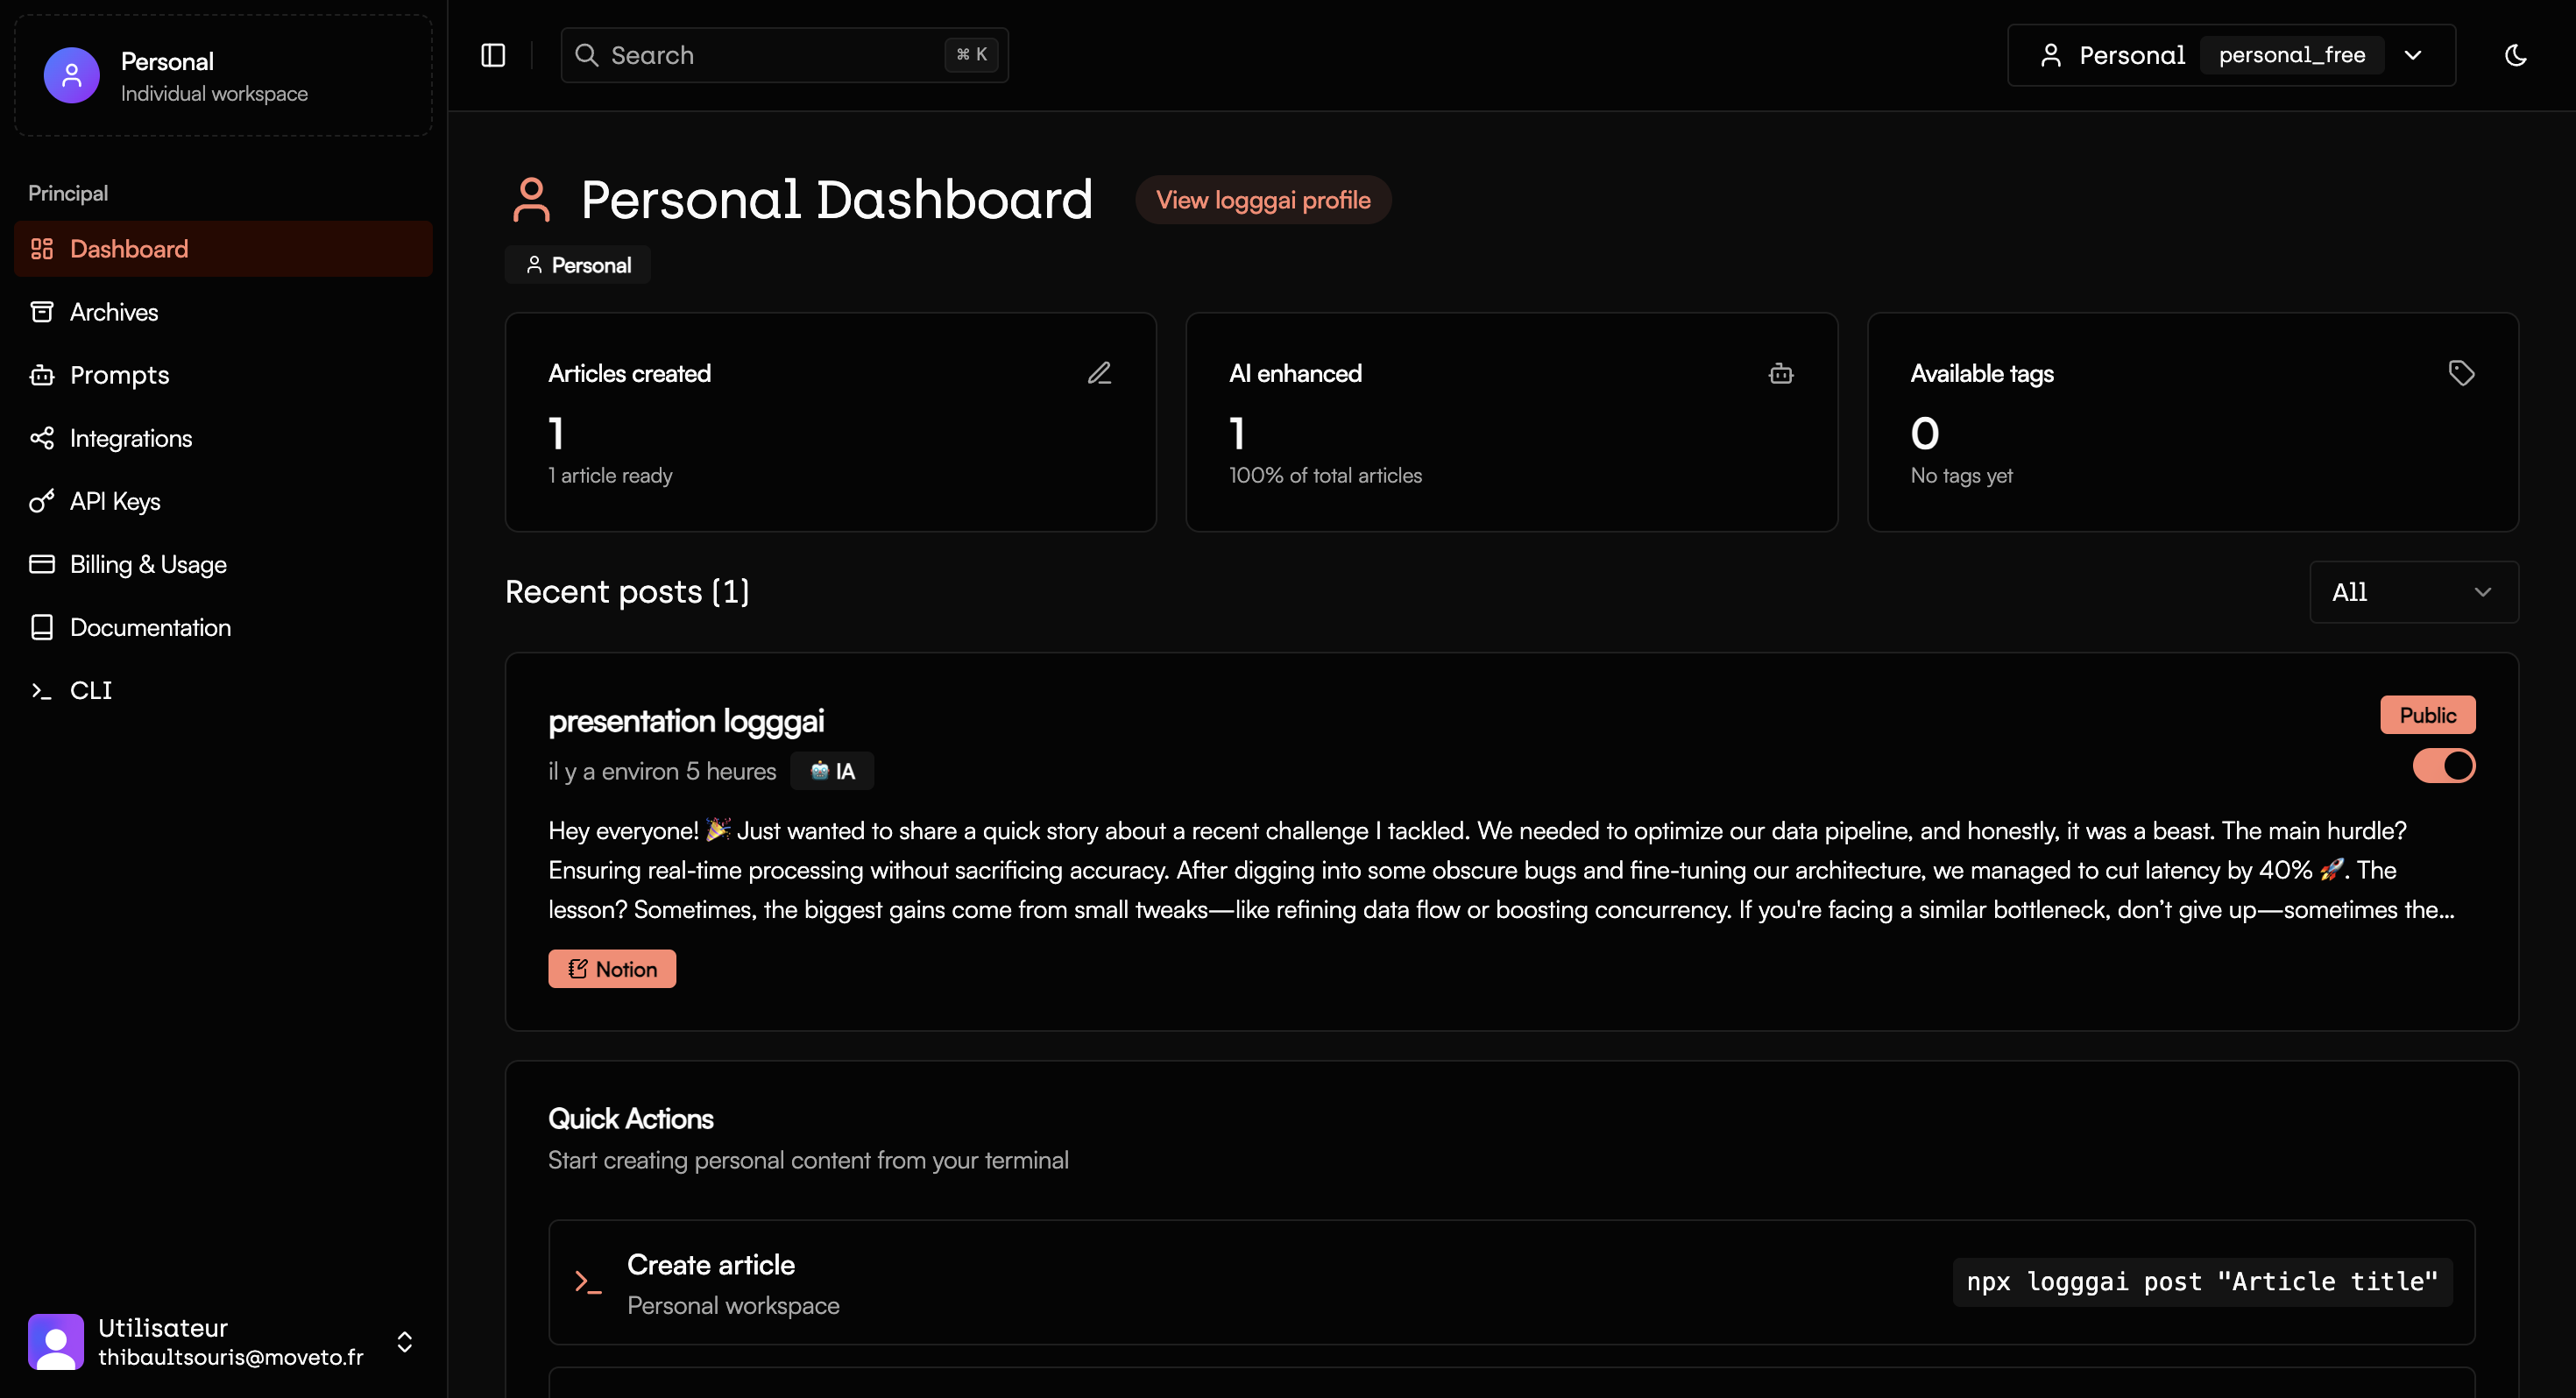2576x1398 pixels.
Task: Click 'il y a environ 5 heures' timestamp
Action: [x=662, y=771]
